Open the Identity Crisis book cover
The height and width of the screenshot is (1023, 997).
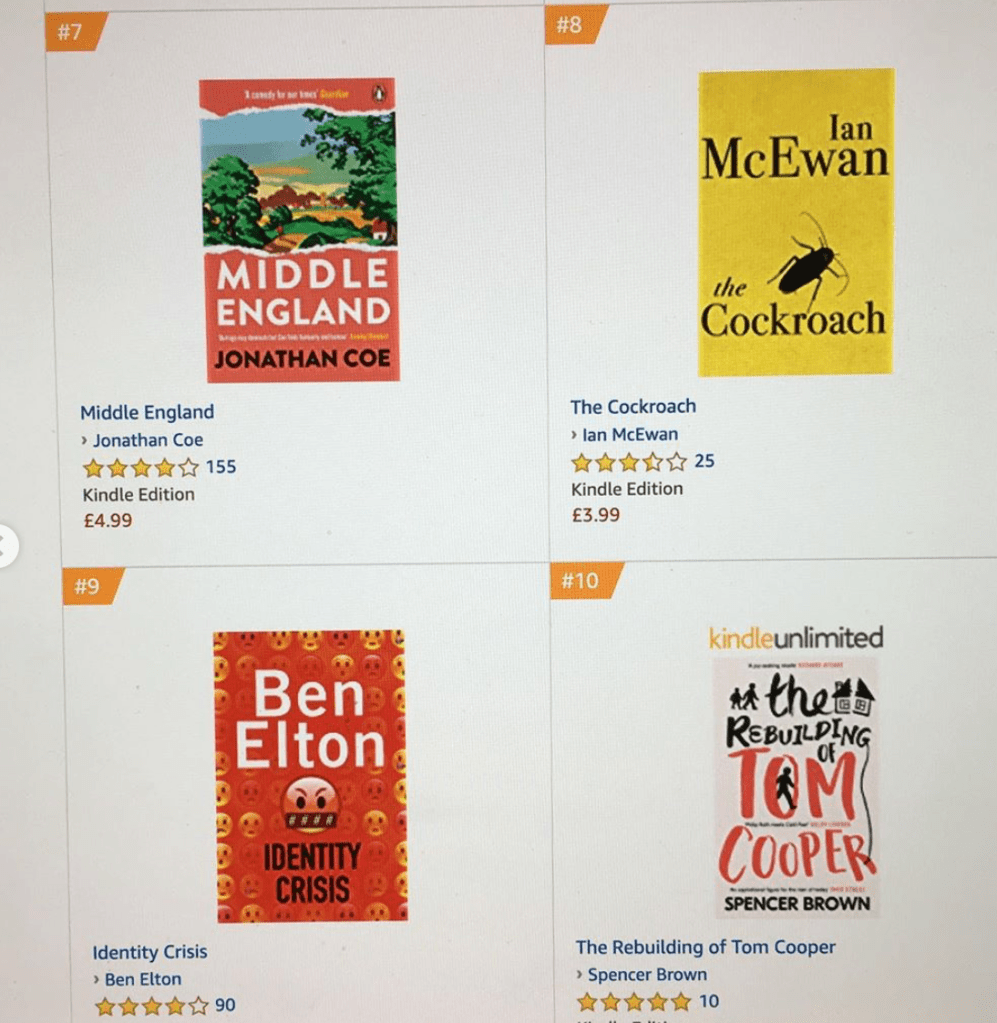point(311,776)
